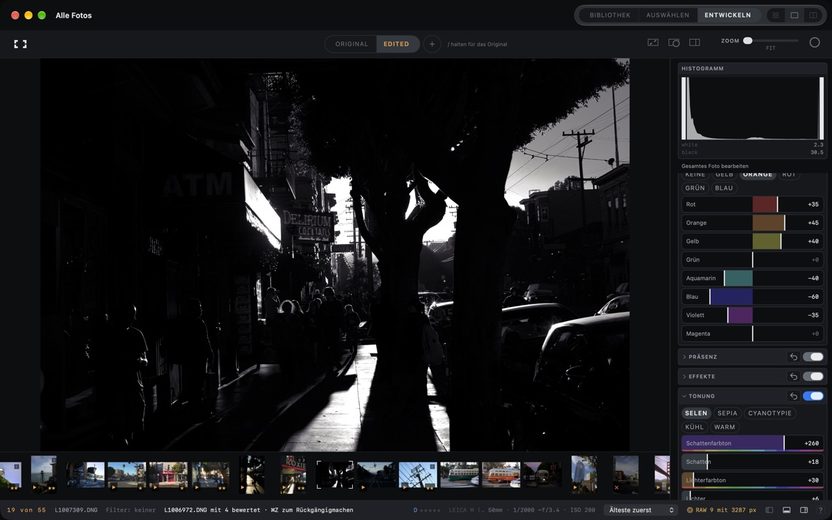Viewport: 832px width, 520px height.
Task: Switch to the side-by-side layout icon in the header
Action: coord(813,15)
